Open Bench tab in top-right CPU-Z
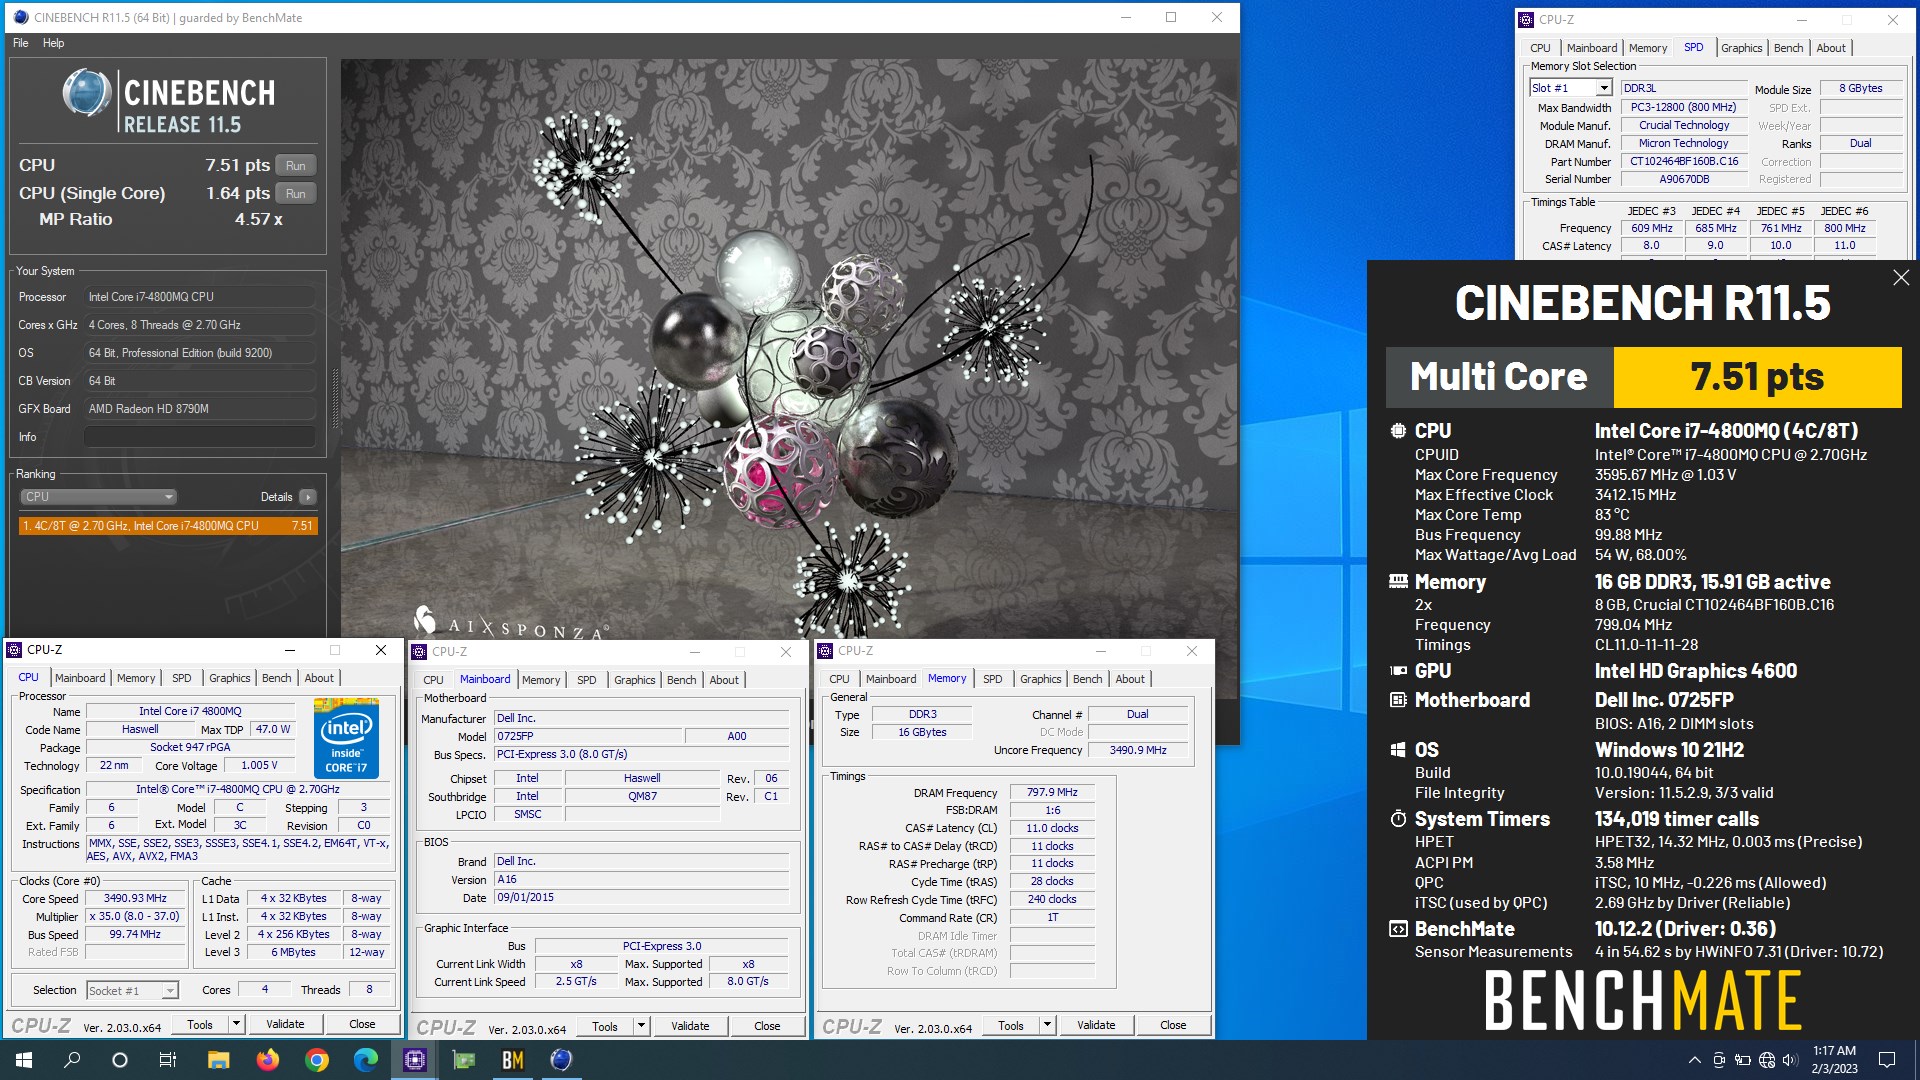 point(1788,48)
